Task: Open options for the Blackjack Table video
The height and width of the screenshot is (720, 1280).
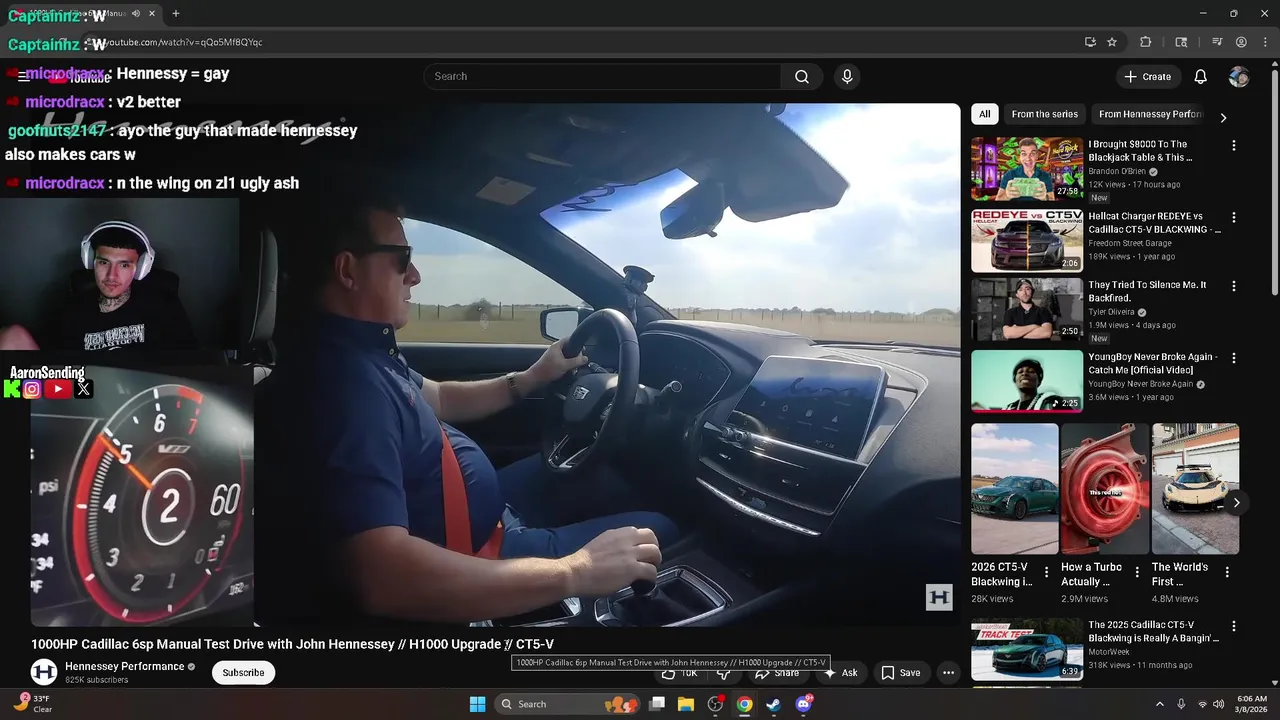Action: (x=1233, y=146)
